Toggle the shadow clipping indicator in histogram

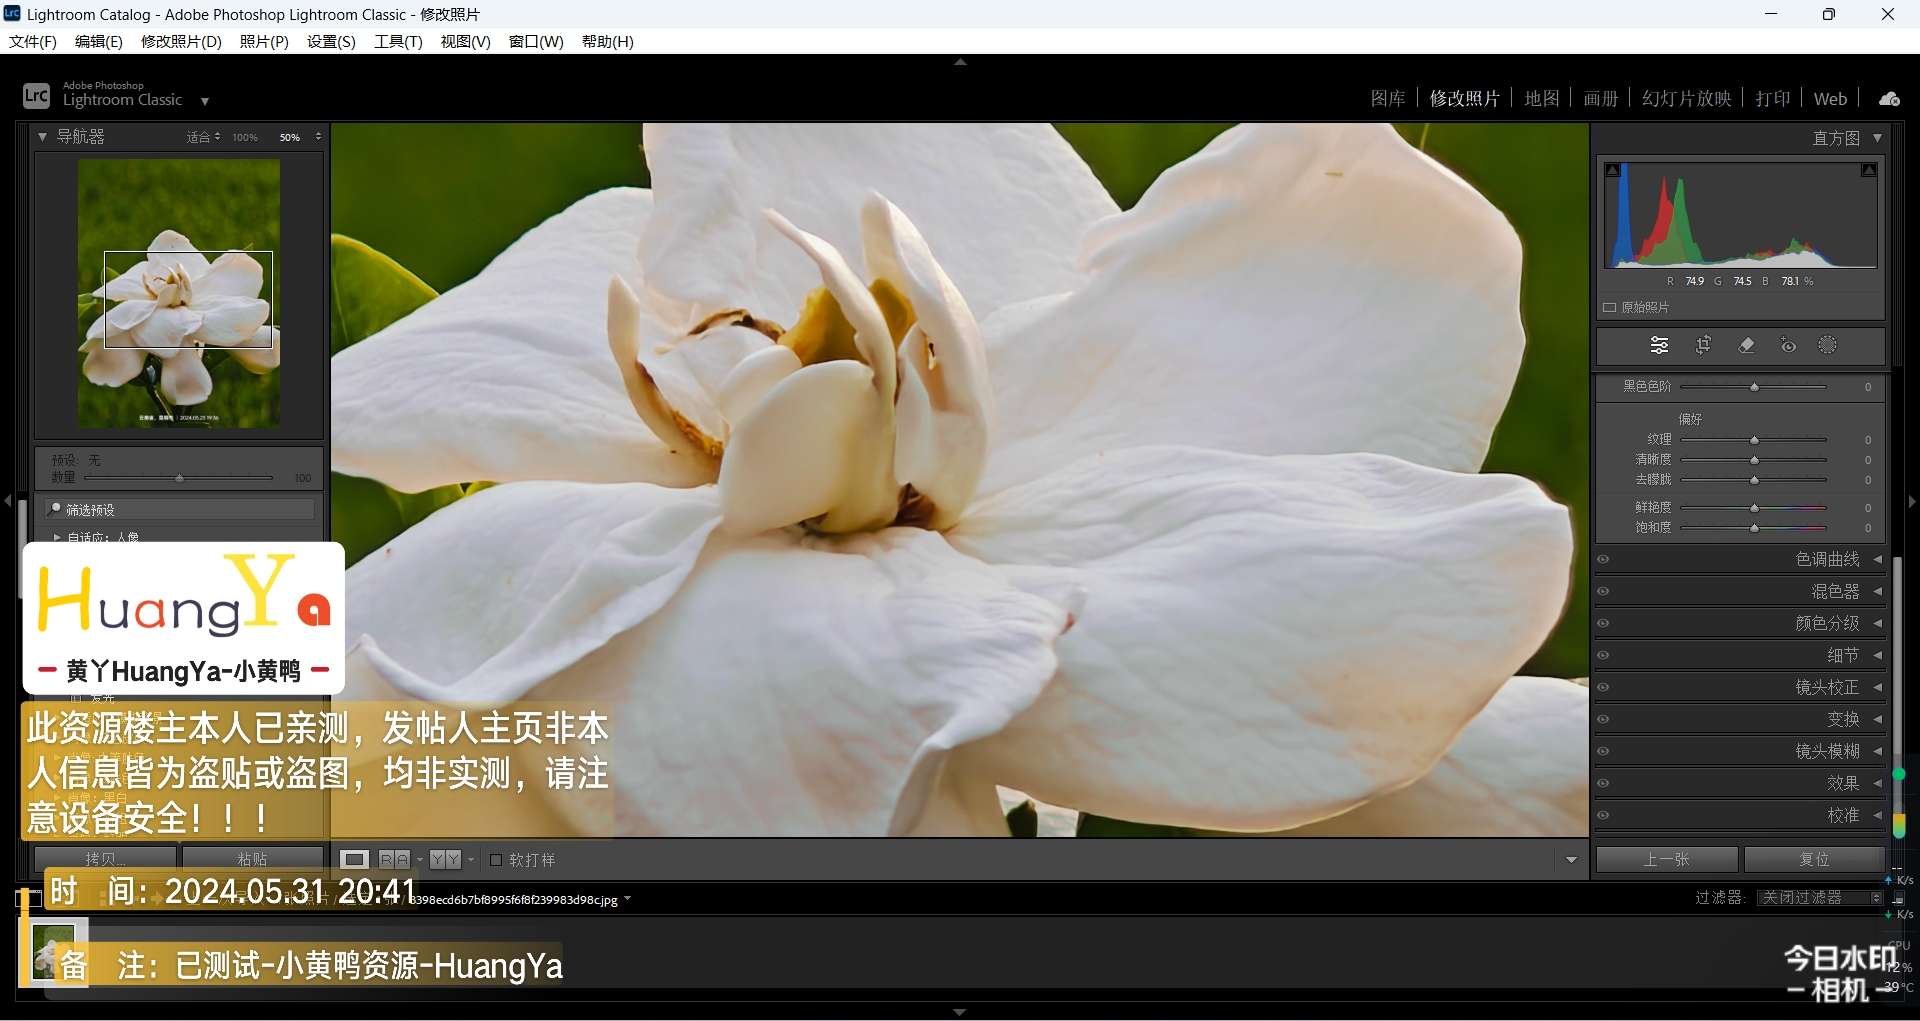click(x=1613, y=171)
